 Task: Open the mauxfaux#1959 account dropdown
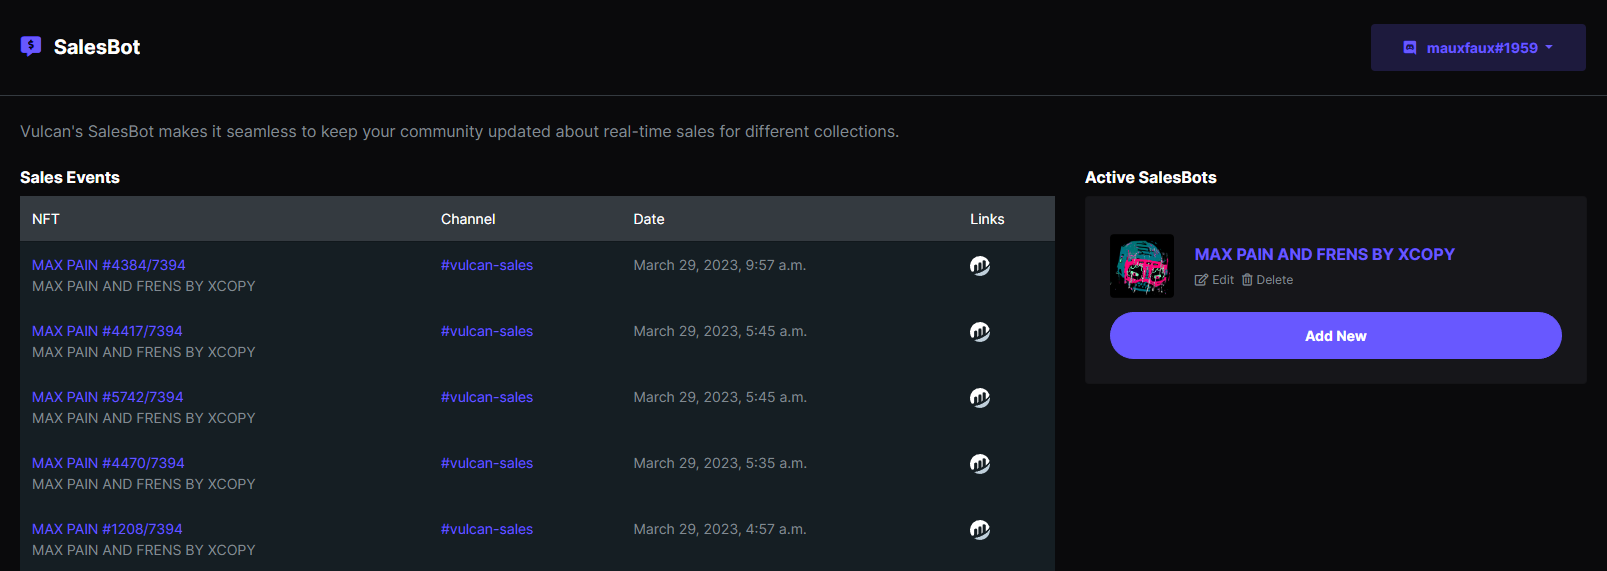tap(1478, 47)
